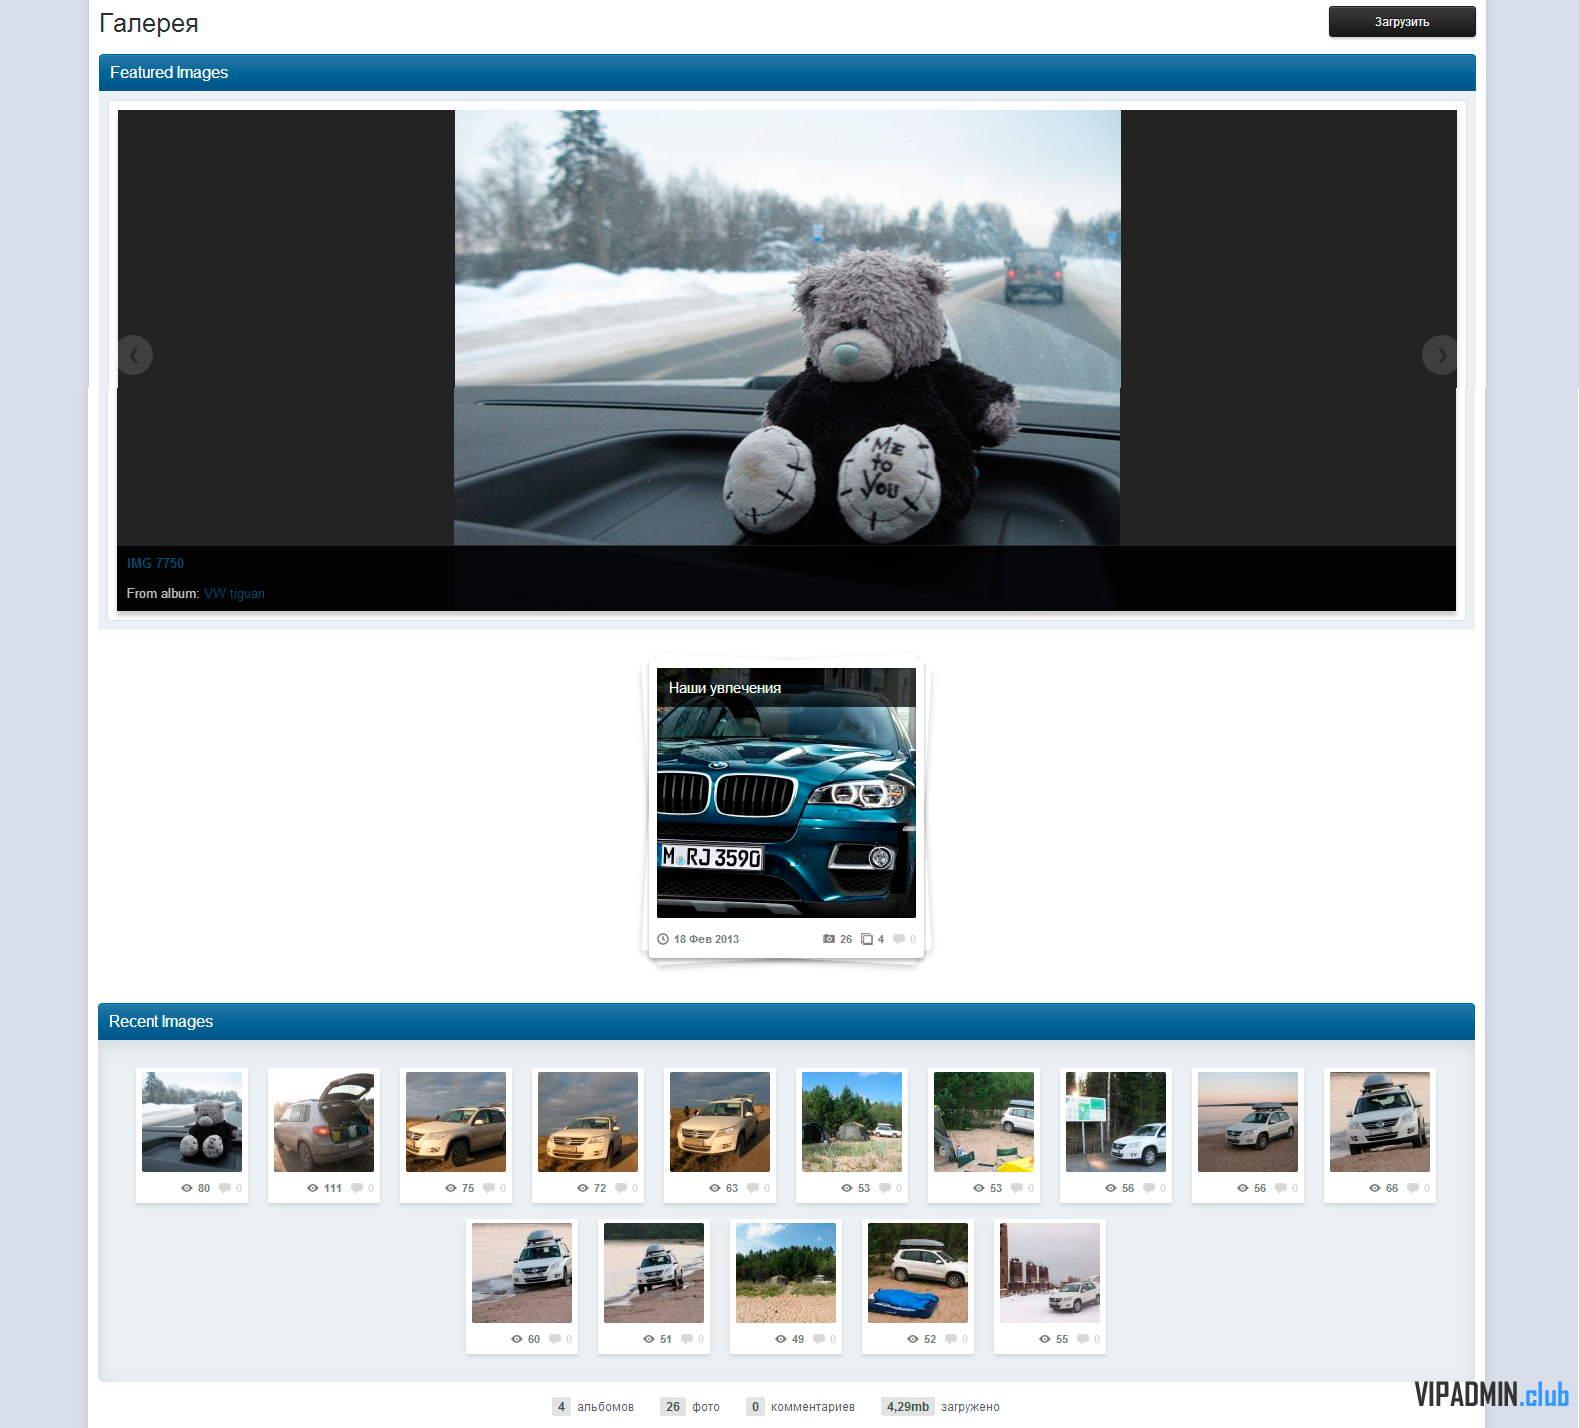1579x1428 pixels.
Task: Click the clock icon beside 18 Фев 2013
Action: point(662,939)
